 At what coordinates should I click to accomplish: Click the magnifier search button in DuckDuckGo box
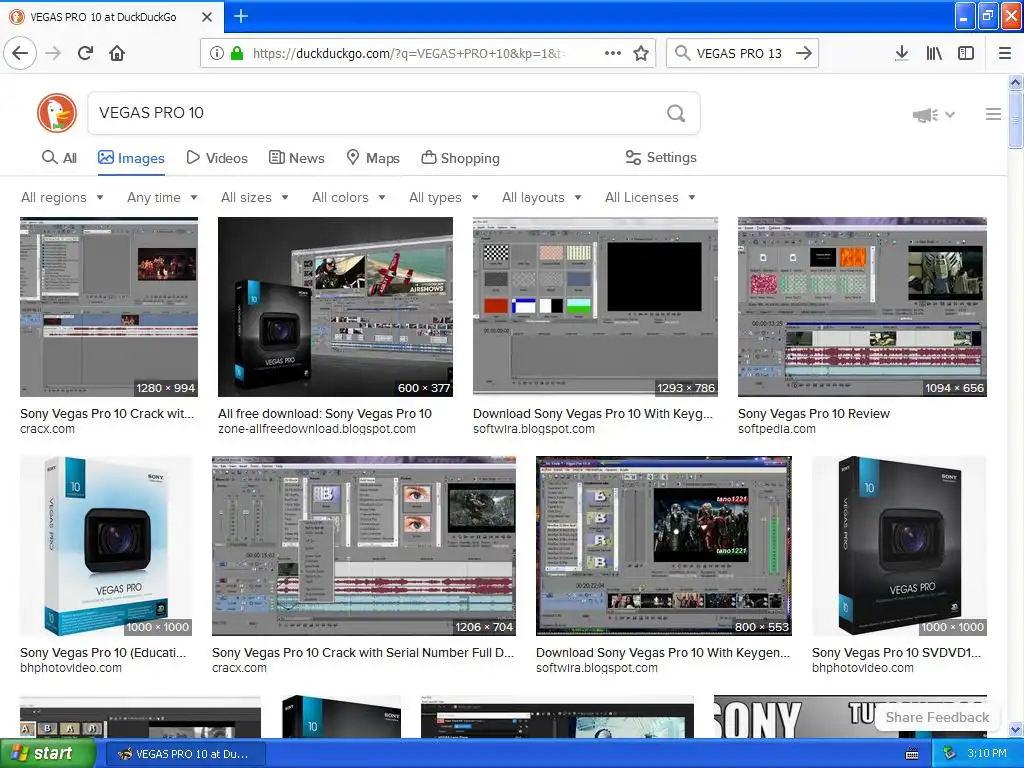point(676,113)
